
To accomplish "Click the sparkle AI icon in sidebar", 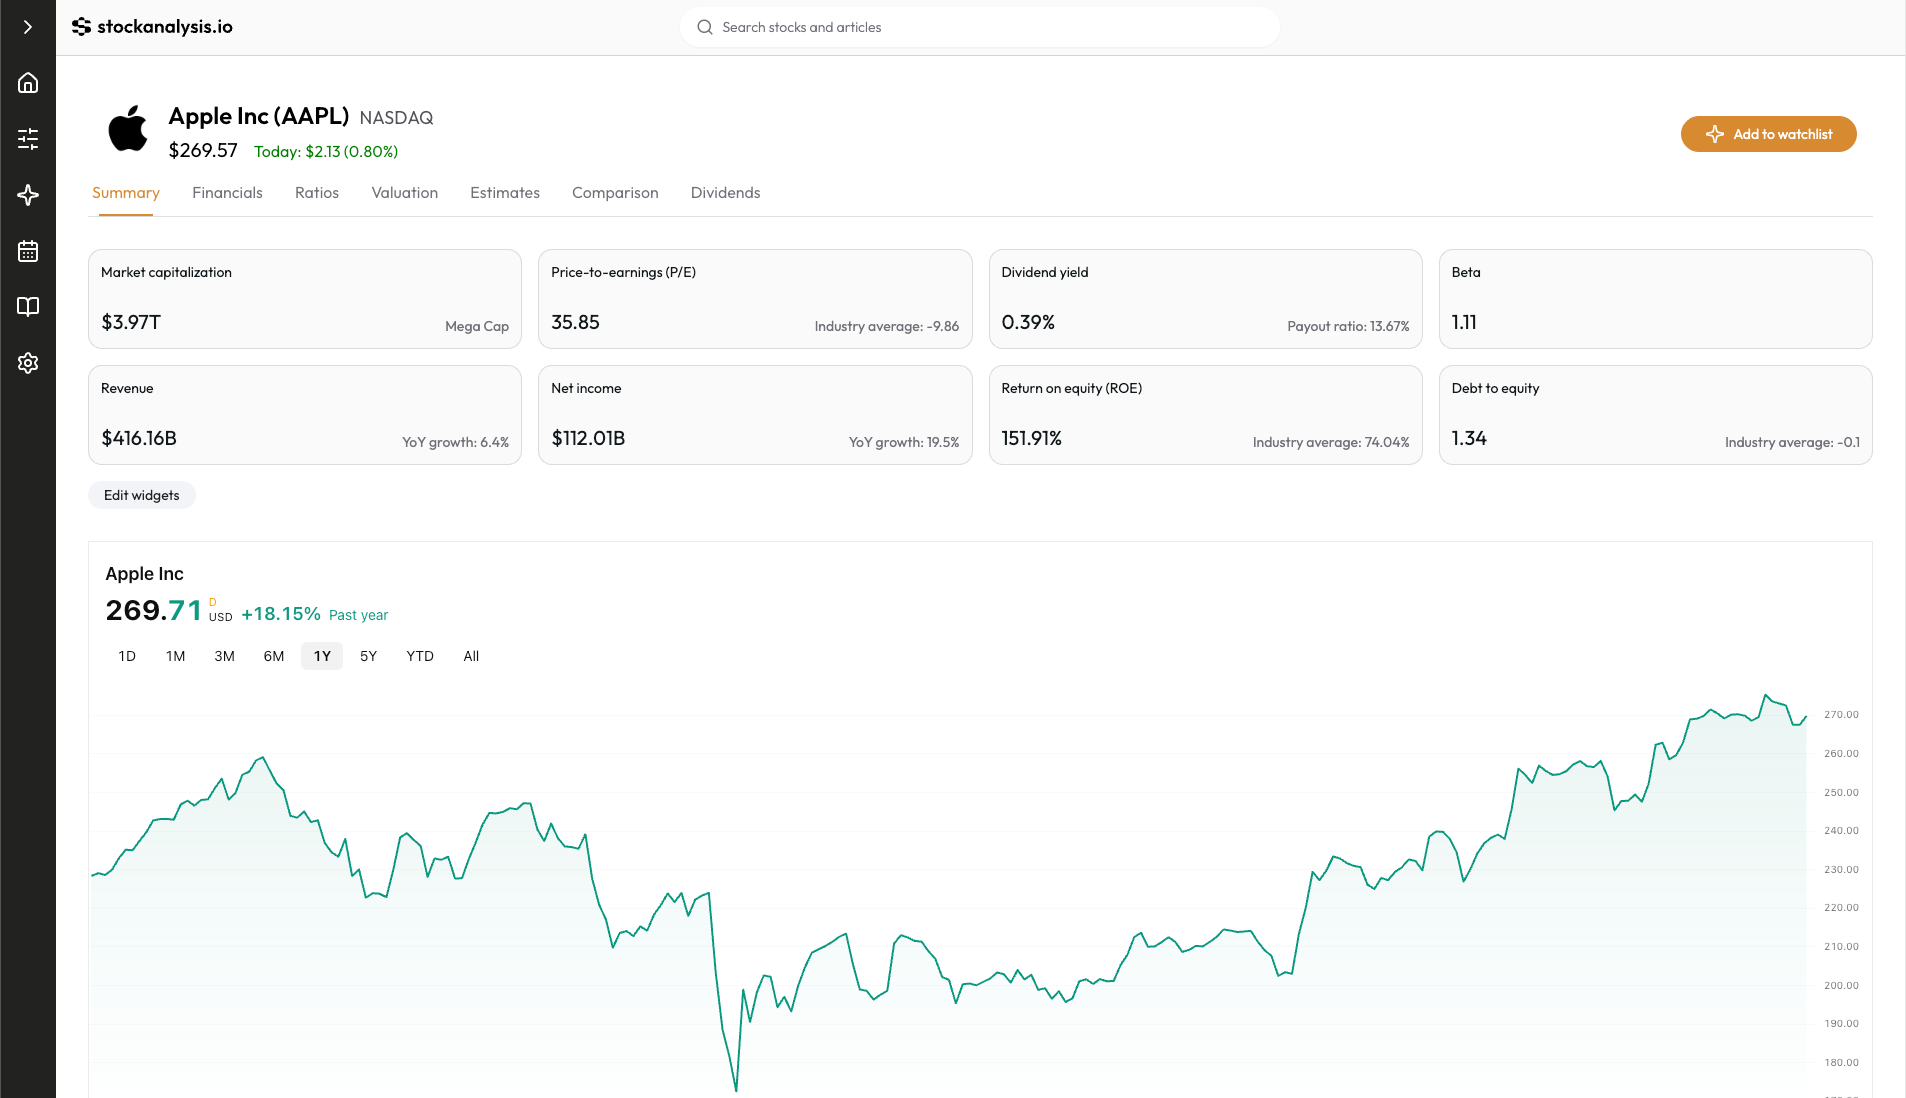I will (x=27, y=195).
